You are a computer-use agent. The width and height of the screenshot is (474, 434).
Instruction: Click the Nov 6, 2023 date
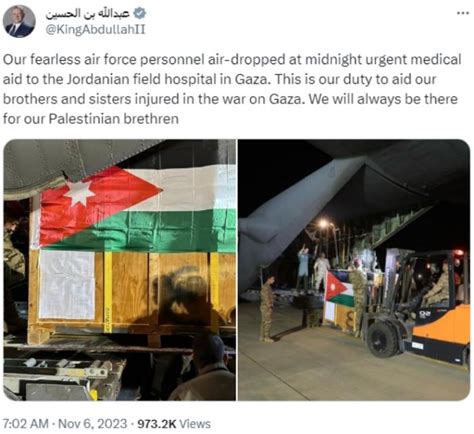click(93, 424)
